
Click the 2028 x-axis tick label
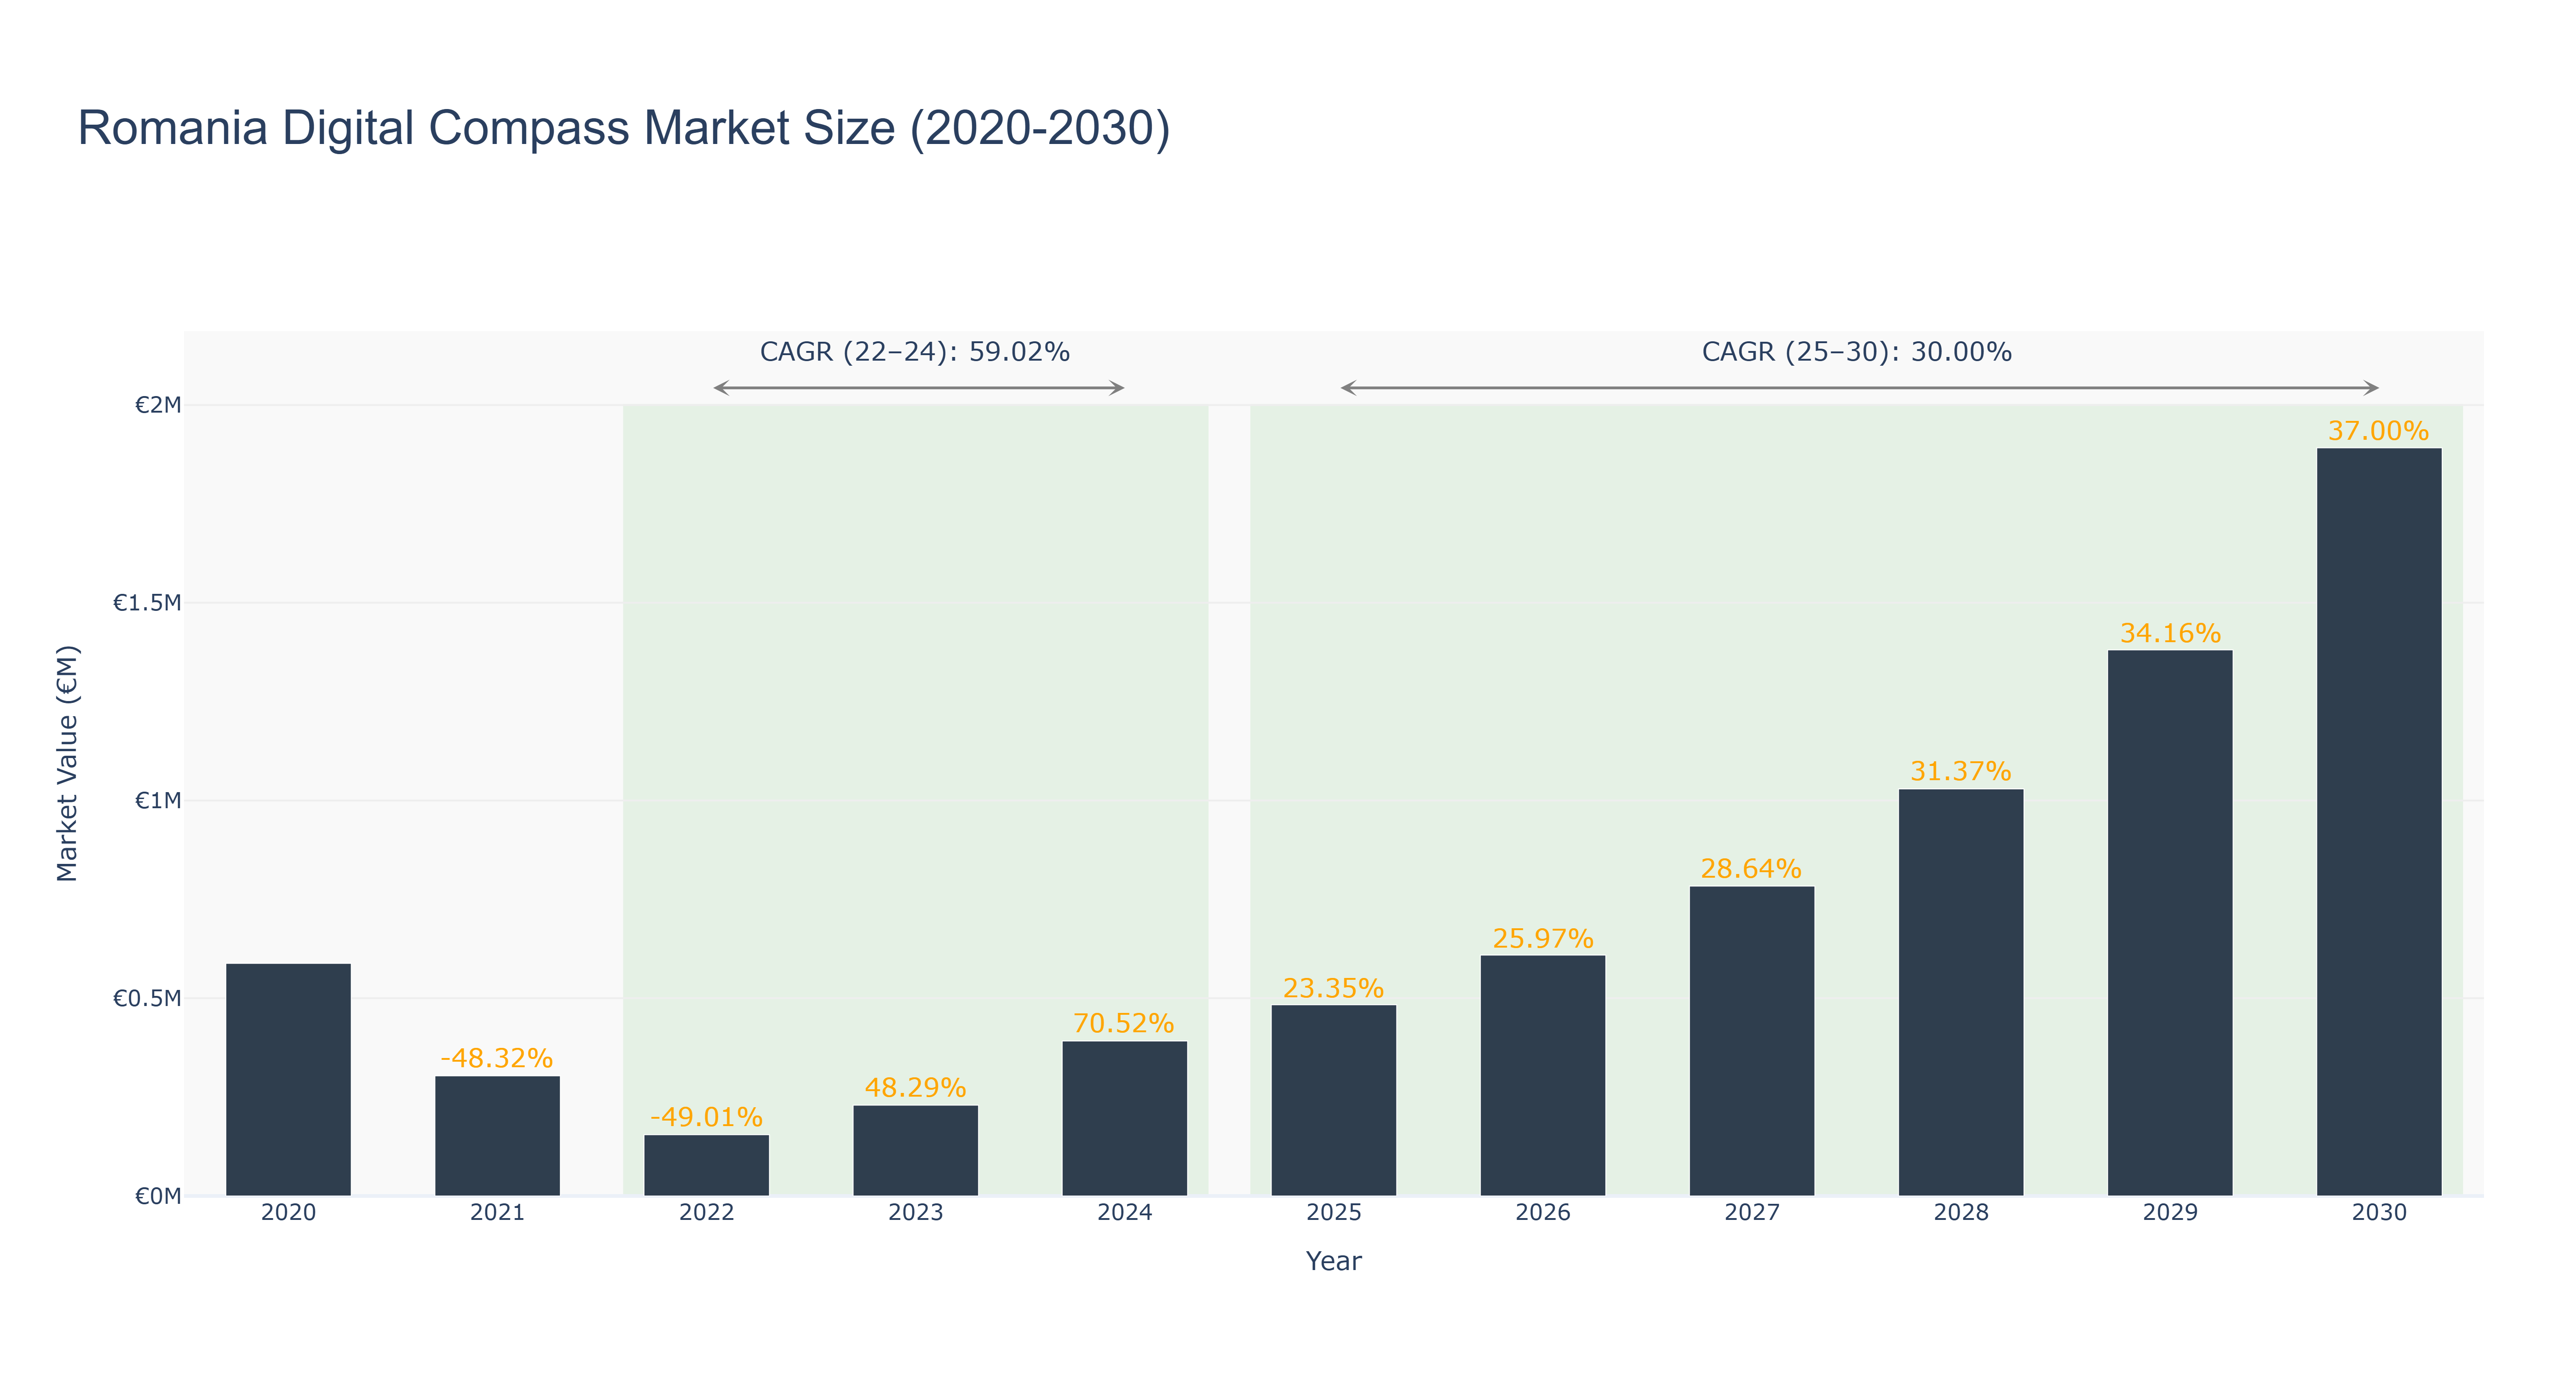(1960, 1213)
